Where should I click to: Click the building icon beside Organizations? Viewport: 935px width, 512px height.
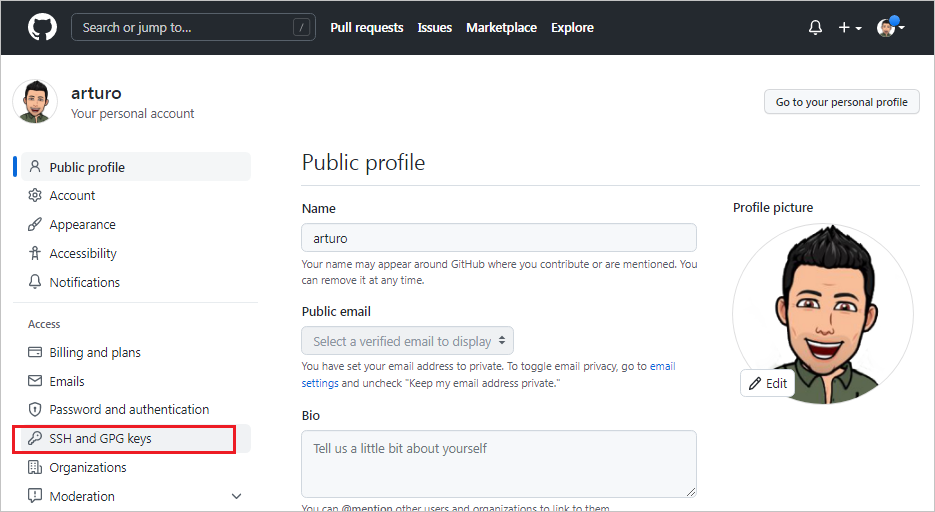[x=35, y=467]
